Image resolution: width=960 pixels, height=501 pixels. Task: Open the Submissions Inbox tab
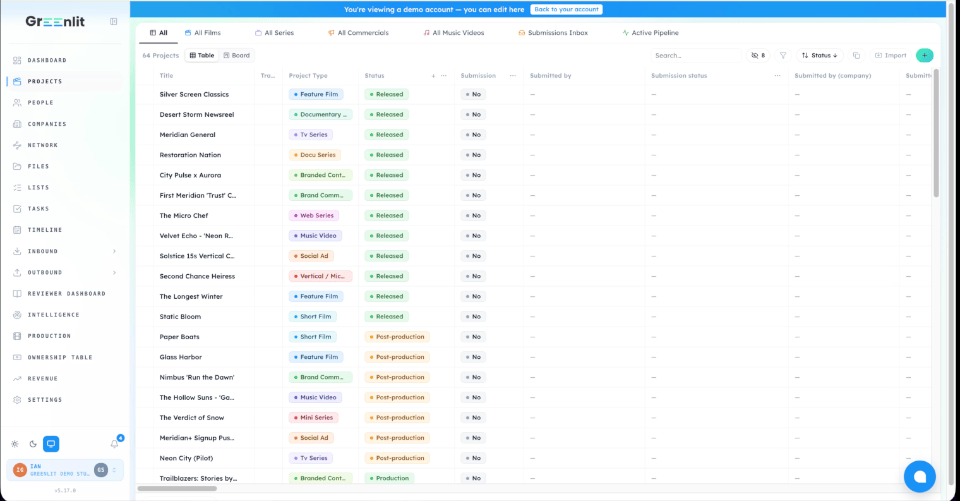pos(553,33)
